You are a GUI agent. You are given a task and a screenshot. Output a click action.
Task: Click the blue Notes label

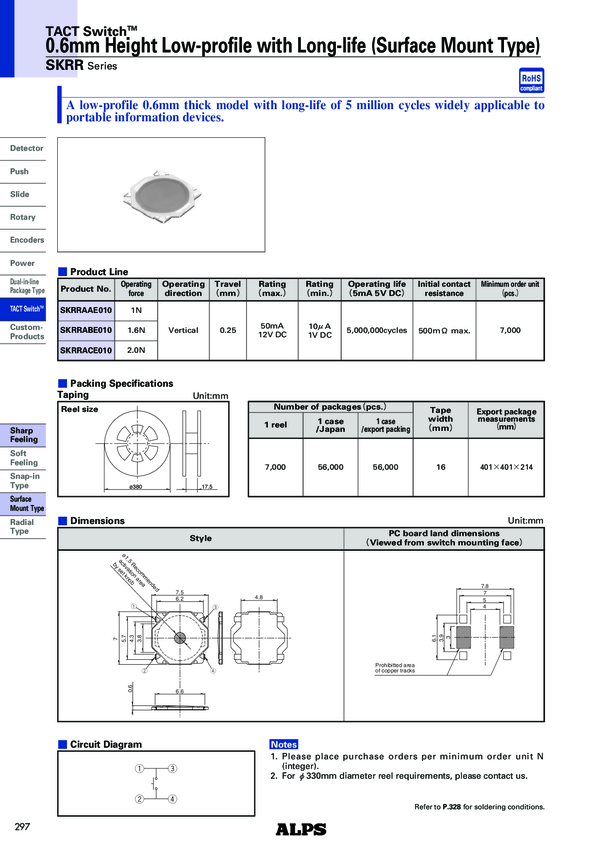point(284,745)
